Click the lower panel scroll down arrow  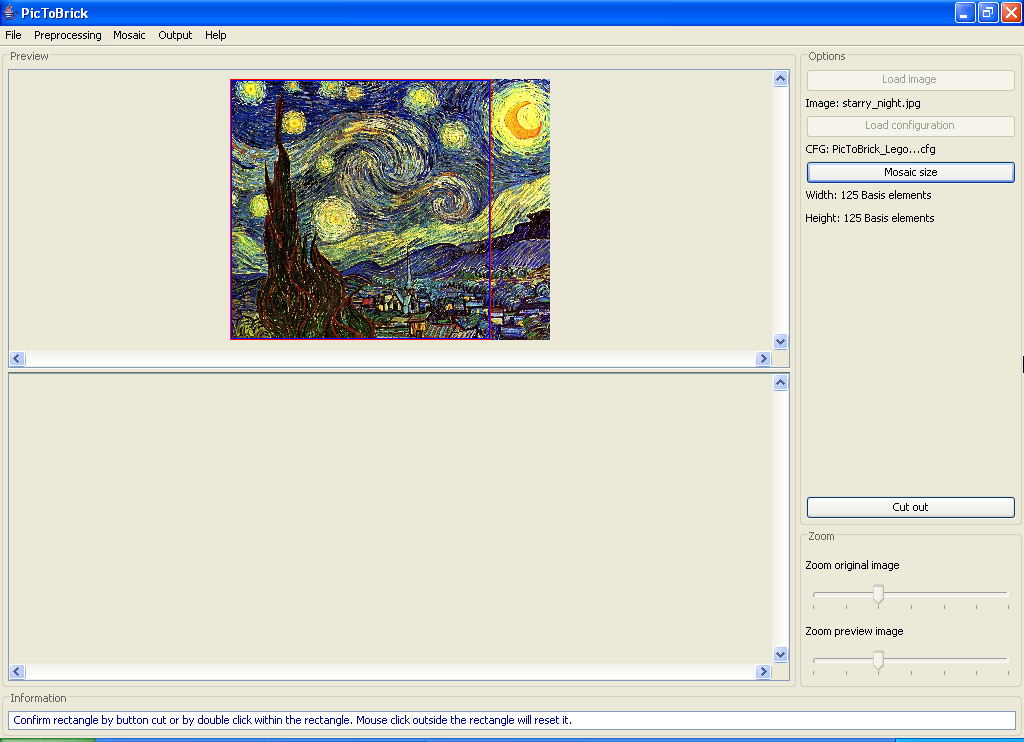pos(780,654)
